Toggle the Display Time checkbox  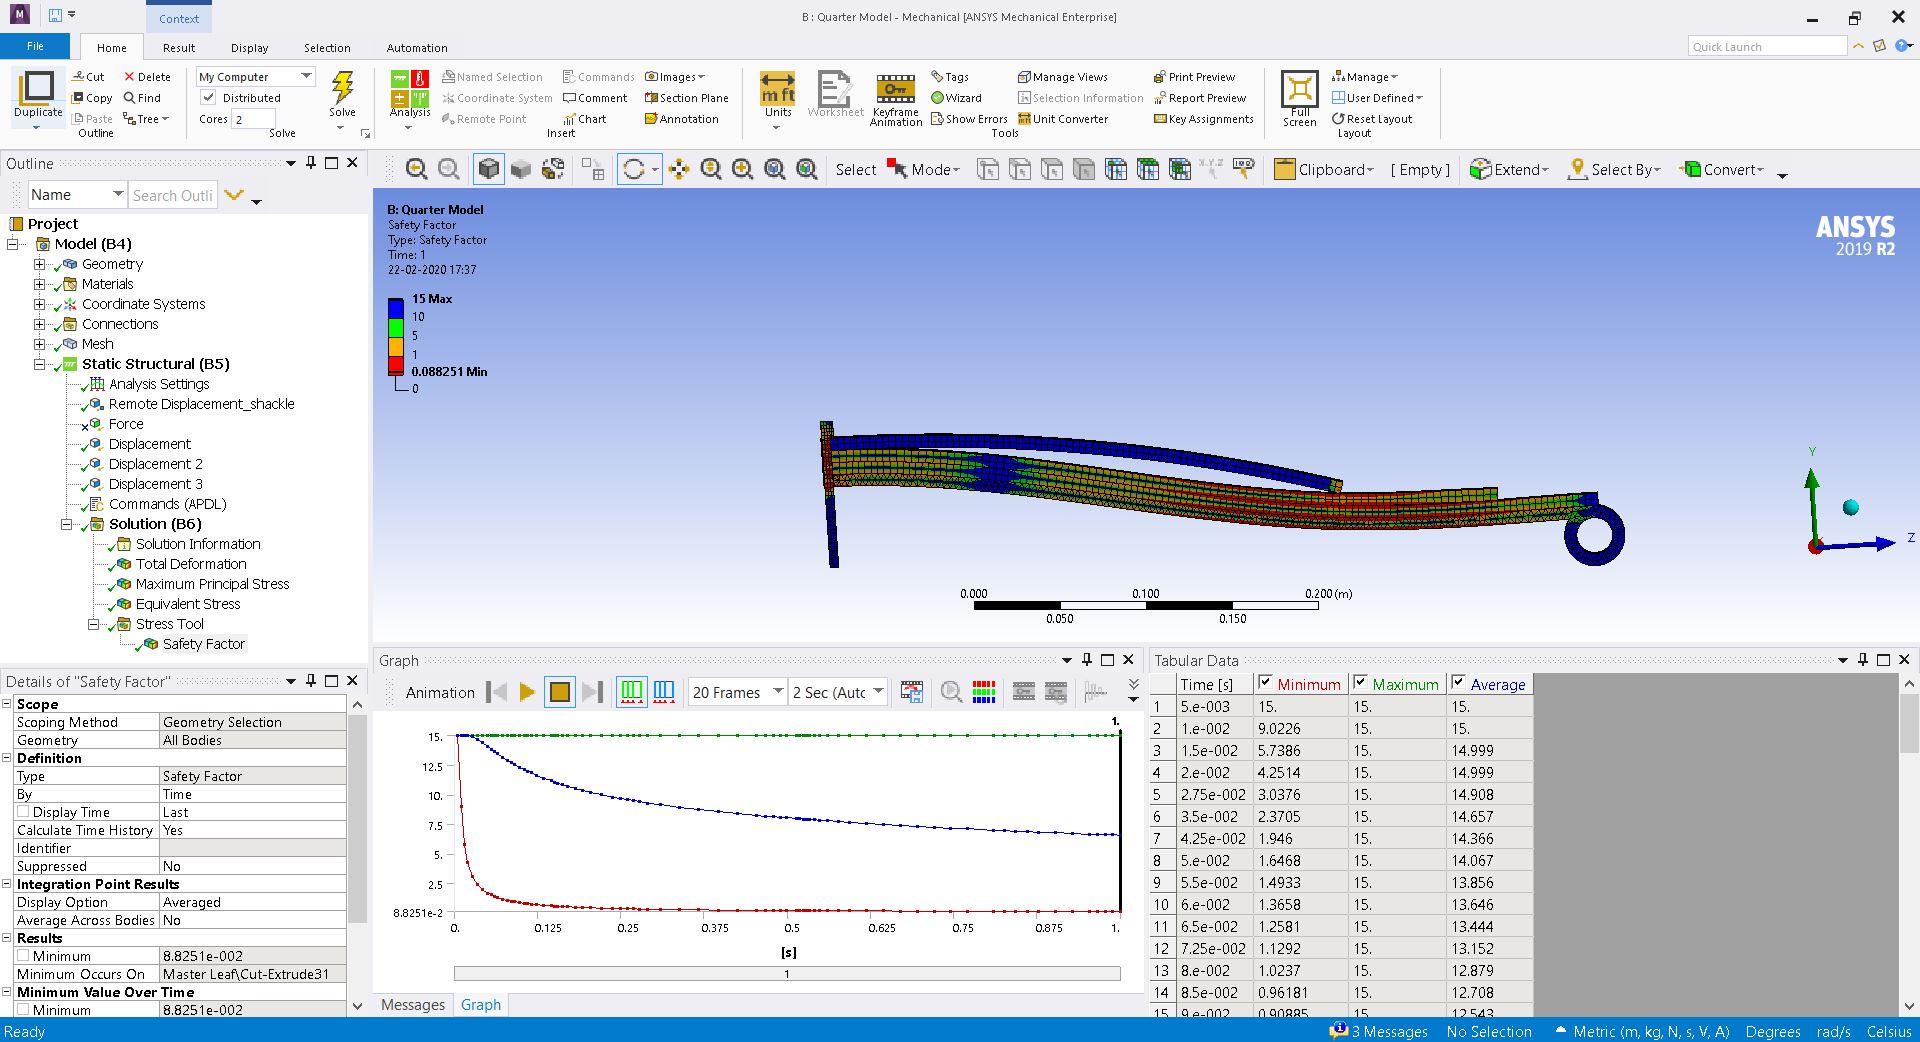click(24, 812)
